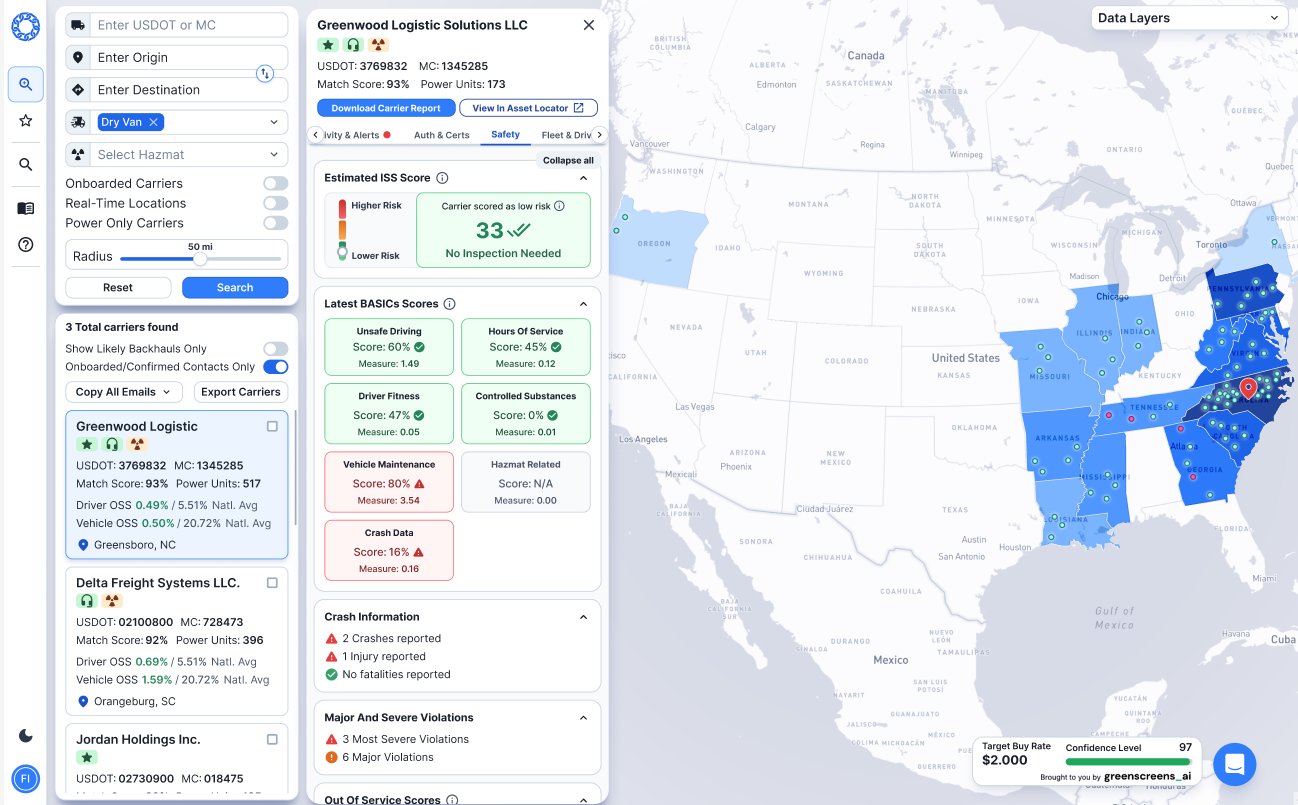This screenshot has height=805, width=1298.
Task: Remove the Dry Van equipment tag
Action: pyautogui.click(x=154, y=122)
